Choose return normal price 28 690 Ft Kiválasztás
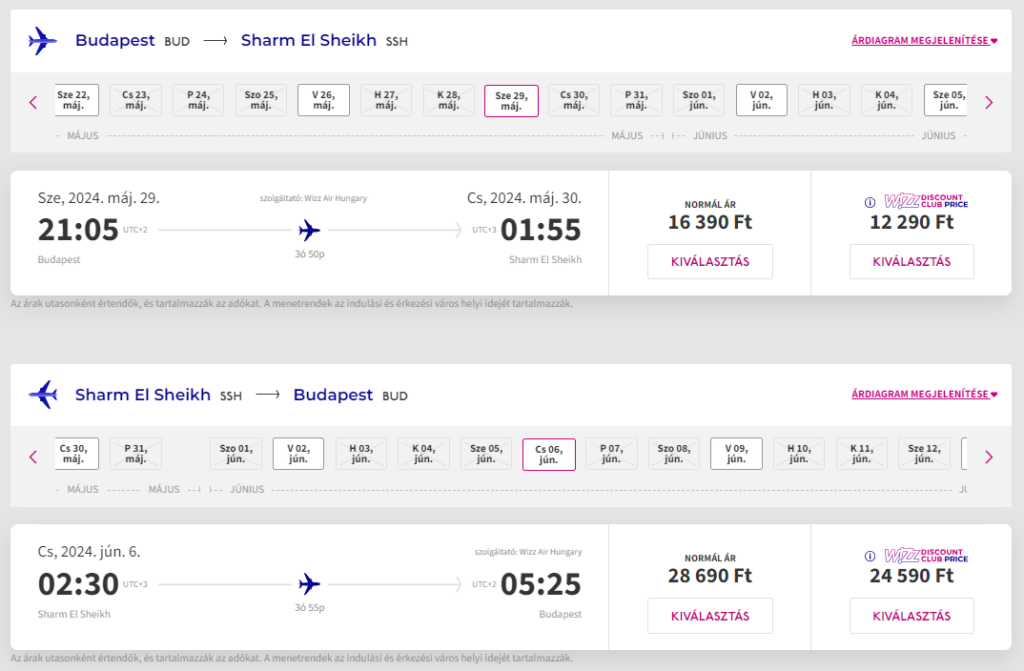This screenshot has height=671, width=1024. [710, 615]
